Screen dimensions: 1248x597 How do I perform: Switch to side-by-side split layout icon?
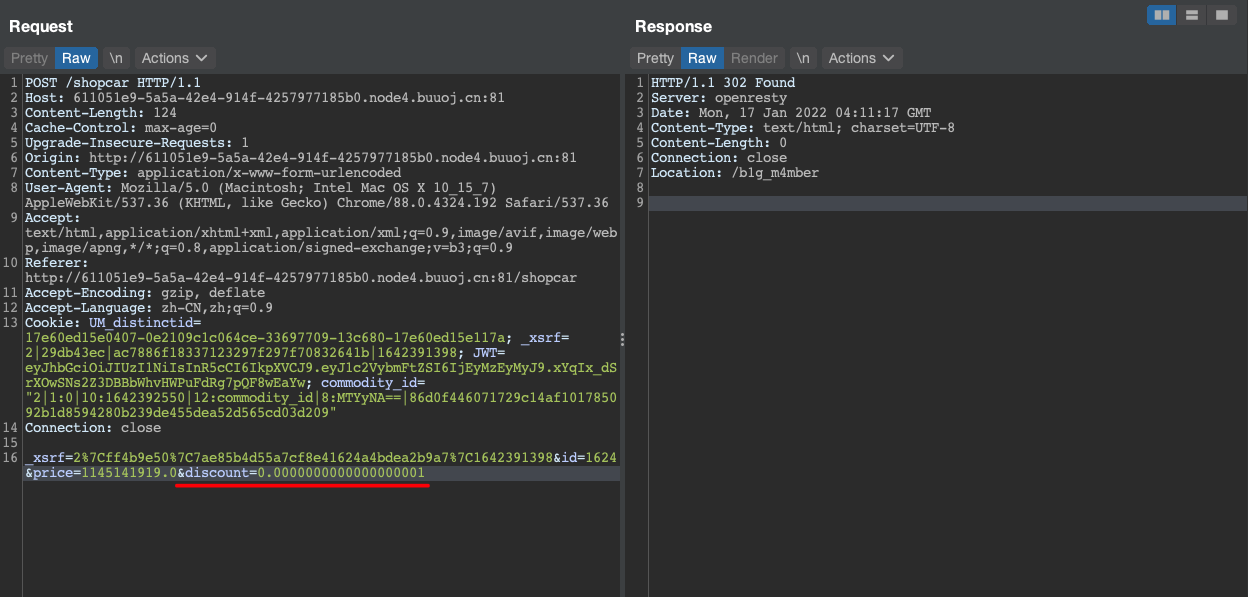pos(1161,14)
